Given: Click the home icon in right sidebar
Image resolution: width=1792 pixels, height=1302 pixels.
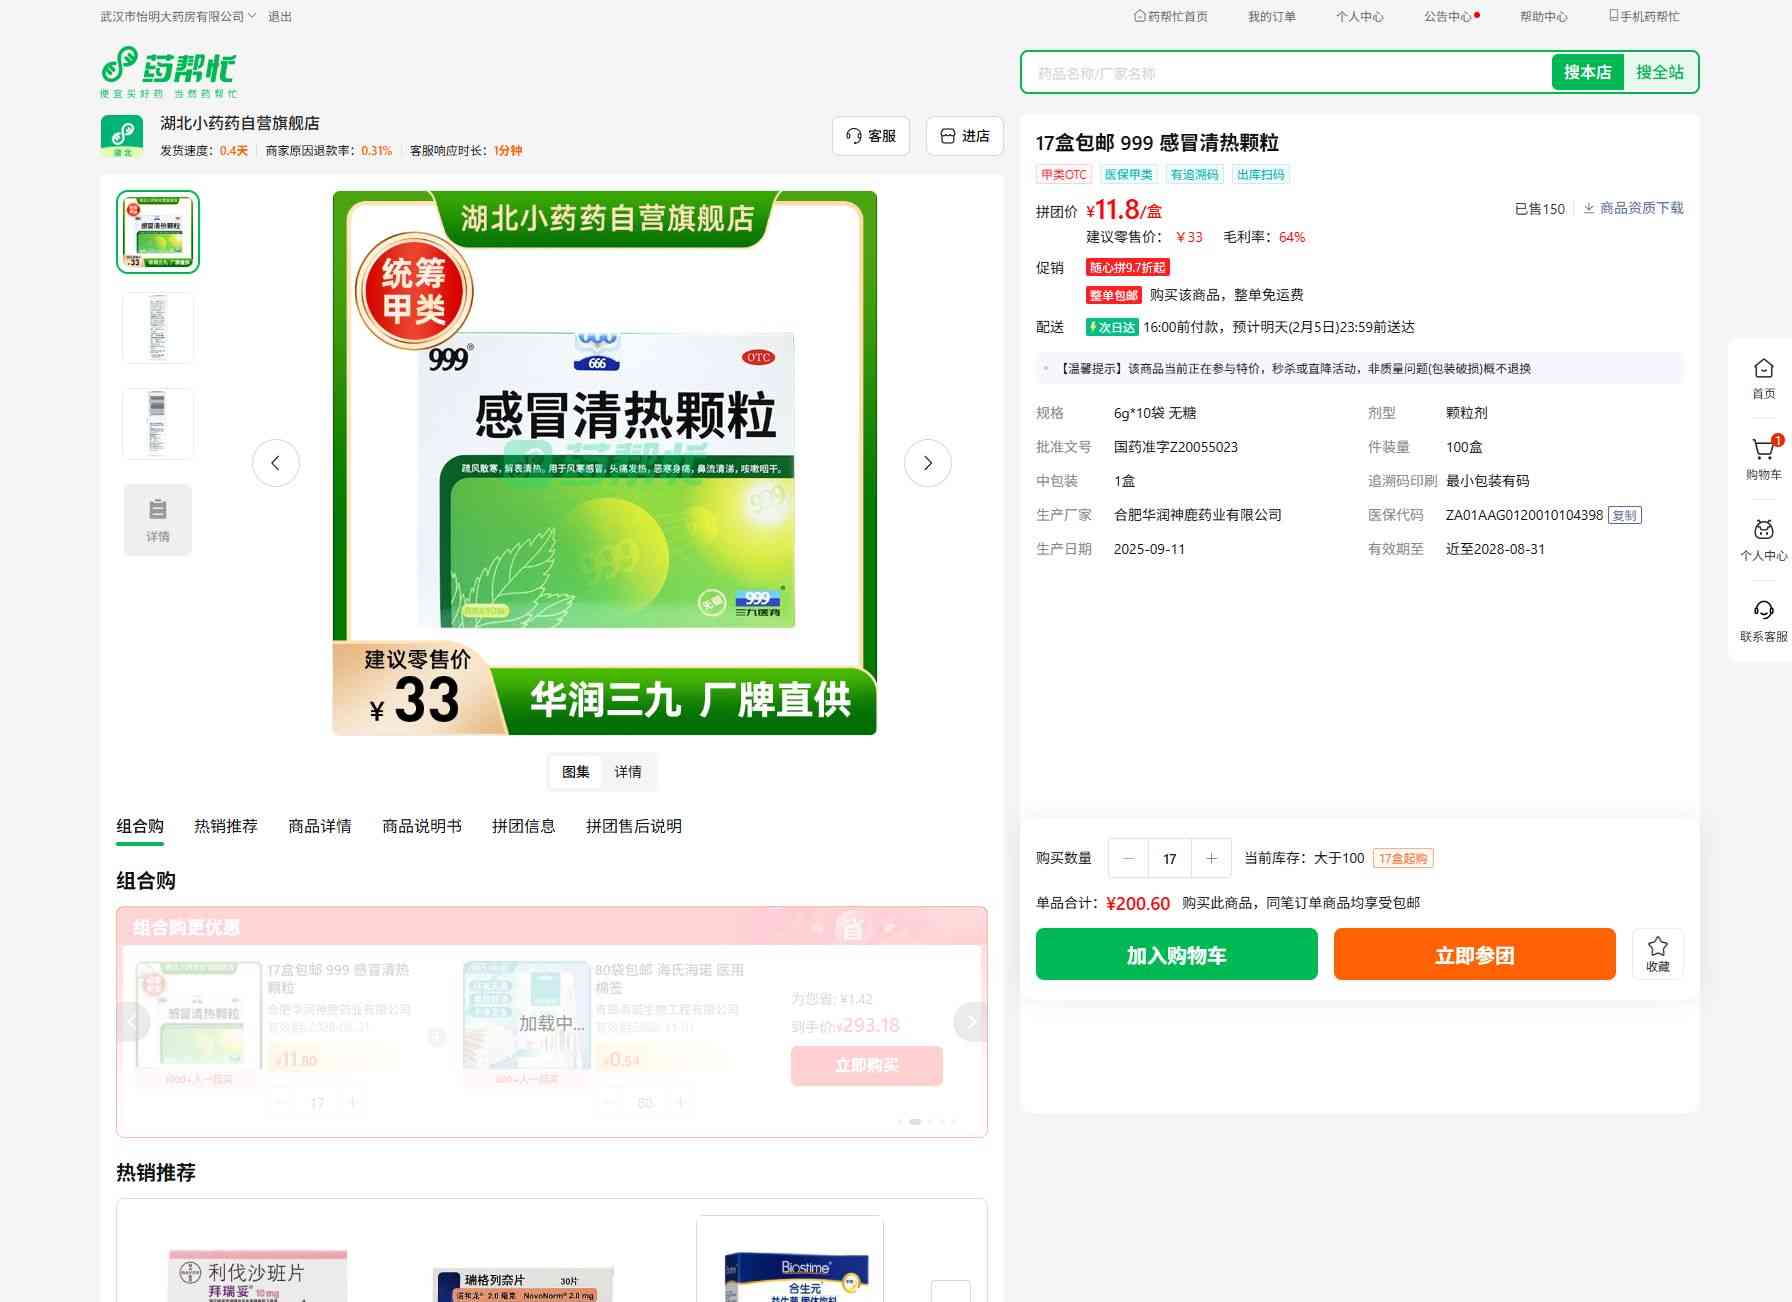Looking at the screenshot, I should coord(1763,378).
